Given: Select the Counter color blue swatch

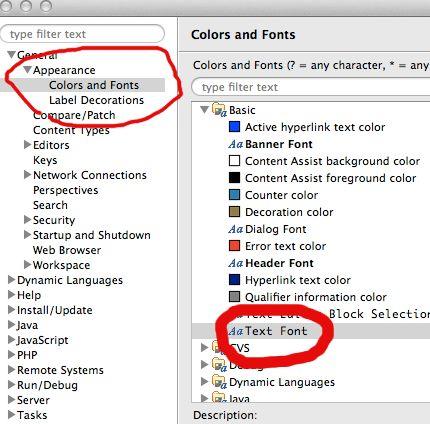Looking at the screenshot, I should [235, 195].
